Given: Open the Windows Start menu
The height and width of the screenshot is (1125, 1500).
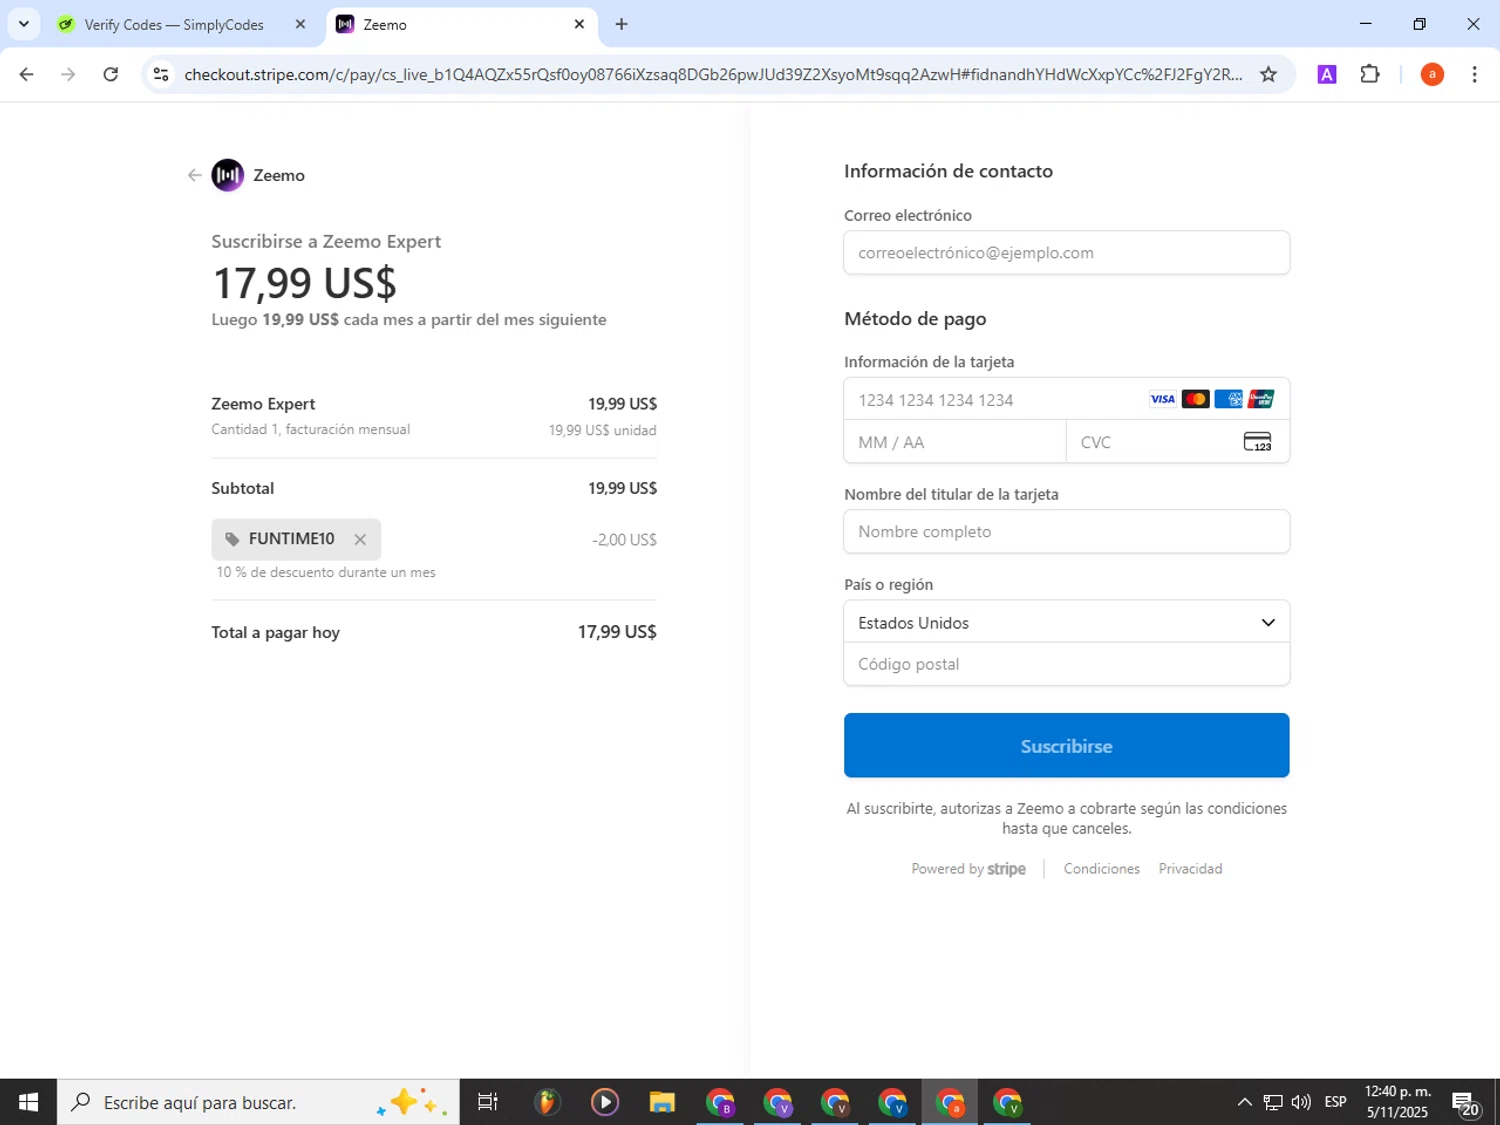Looking at the screenshot, I should point(28,1102).
